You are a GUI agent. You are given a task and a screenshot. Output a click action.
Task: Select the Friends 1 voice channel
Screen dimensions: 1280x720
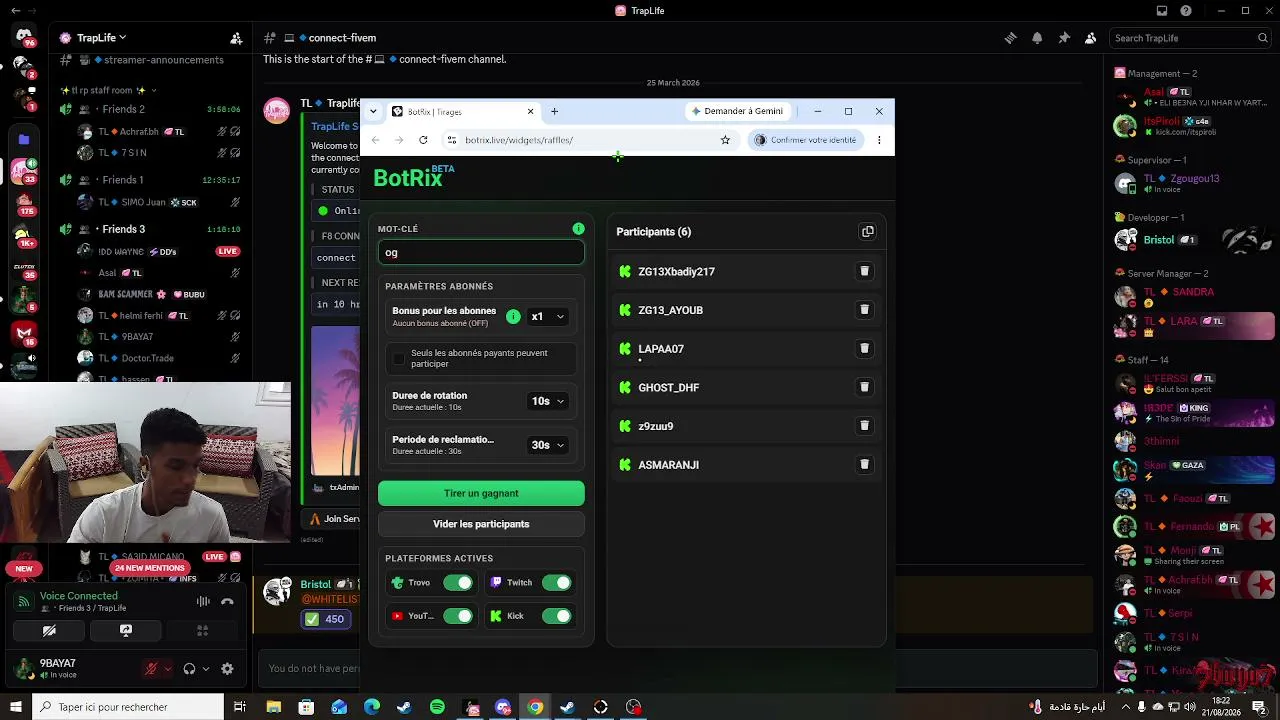(x=151, y=180)
